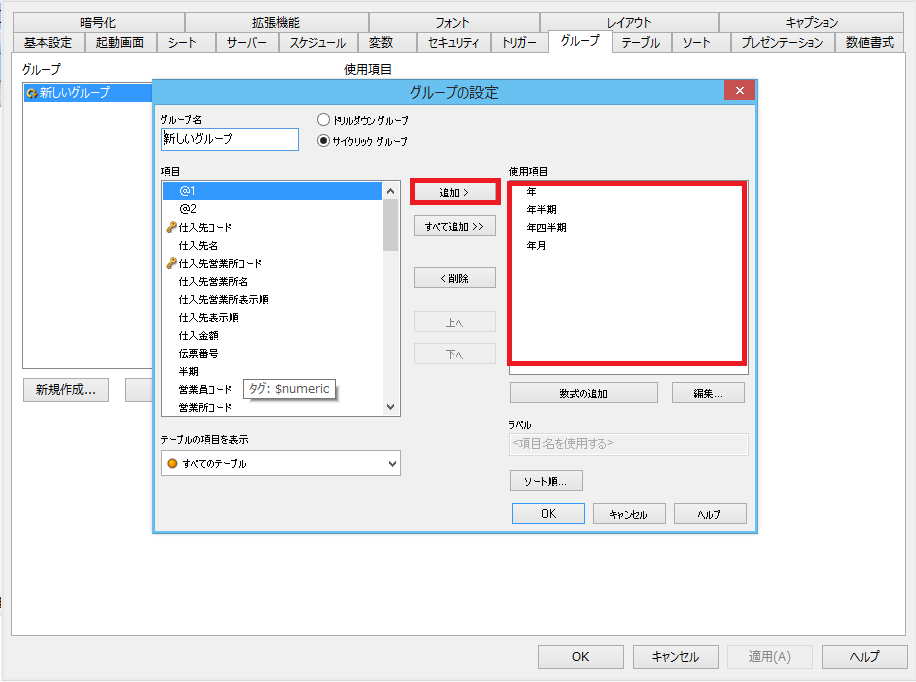916x682 pixels.
Task: Click into the グループ名 text field
Action: (230, 139)
